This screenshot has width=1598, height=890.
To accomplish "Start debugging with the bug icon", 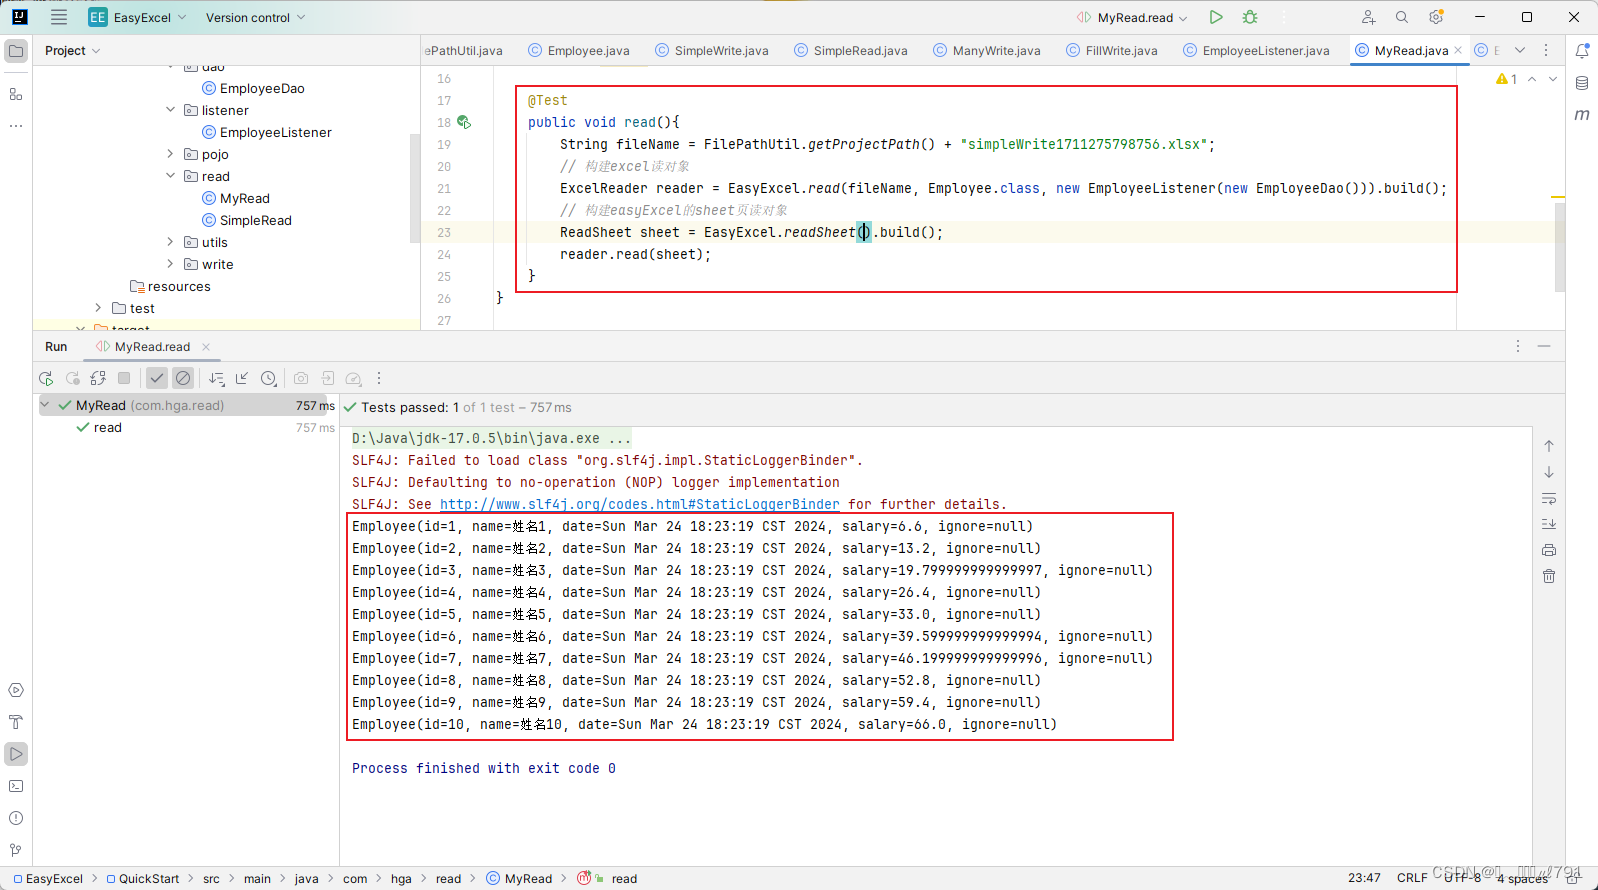I will (x=1250, y=17).
